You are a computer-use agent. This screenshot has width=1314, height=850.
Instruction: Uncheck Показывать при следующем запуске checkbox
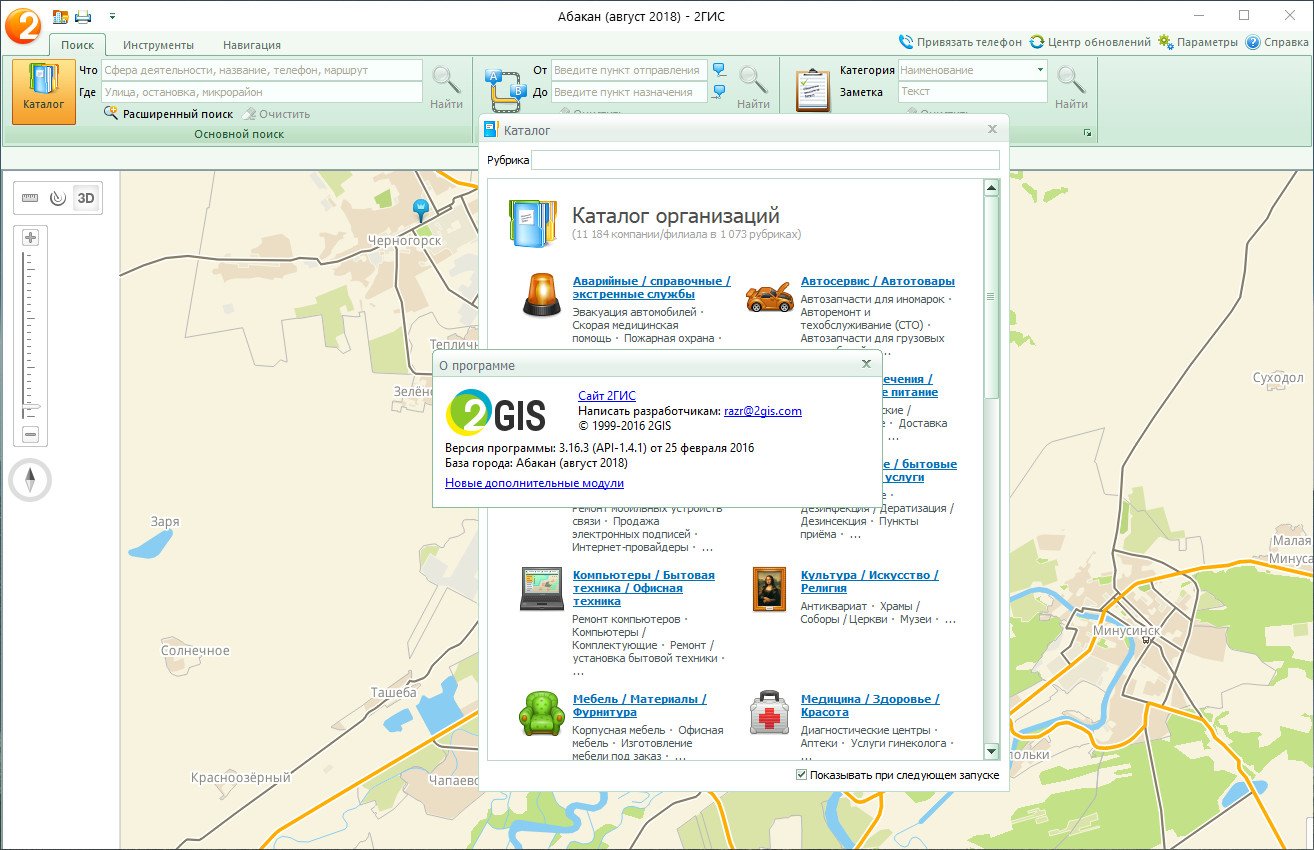click(801, 775)
